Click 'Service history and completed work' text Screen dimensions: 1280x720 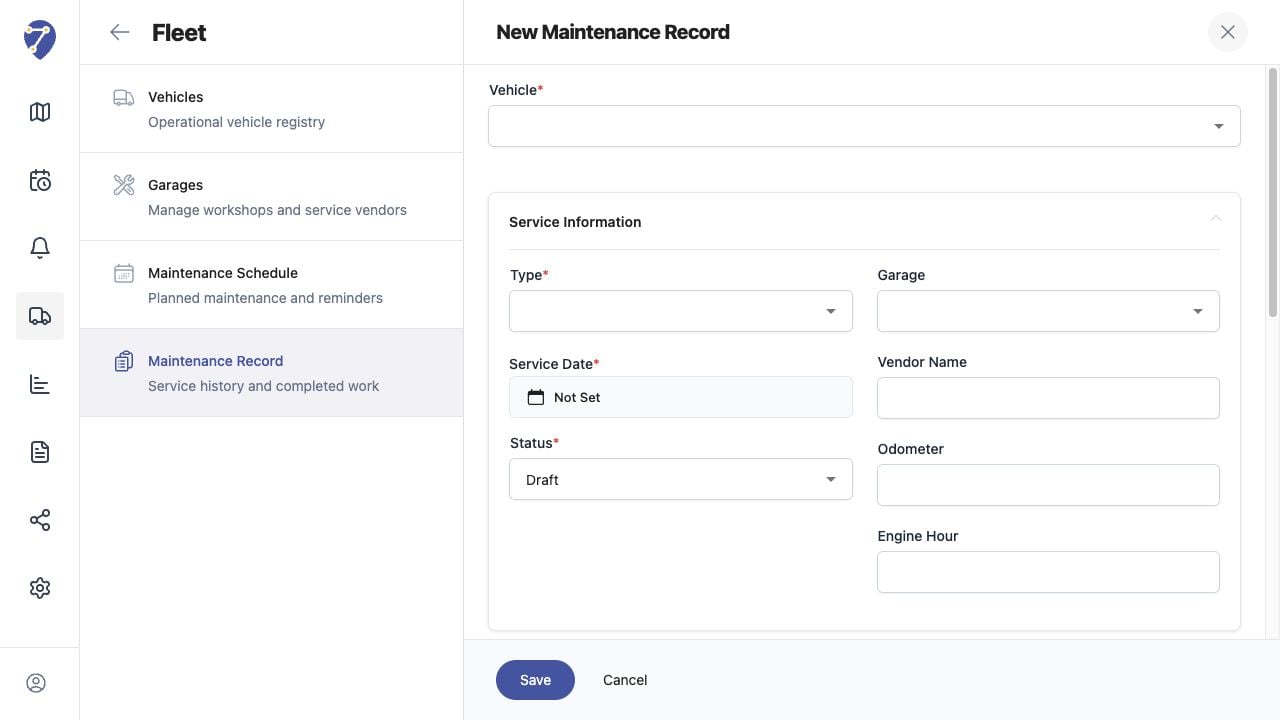(263, 386)
